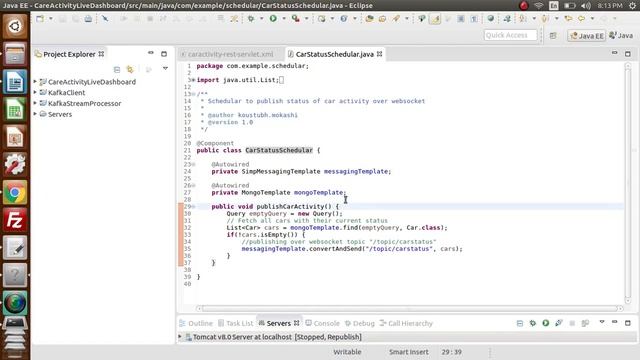Open Google Chrome from Ubuntu launcher
This screenshot has width=640, height=360.
click(15, 193)
